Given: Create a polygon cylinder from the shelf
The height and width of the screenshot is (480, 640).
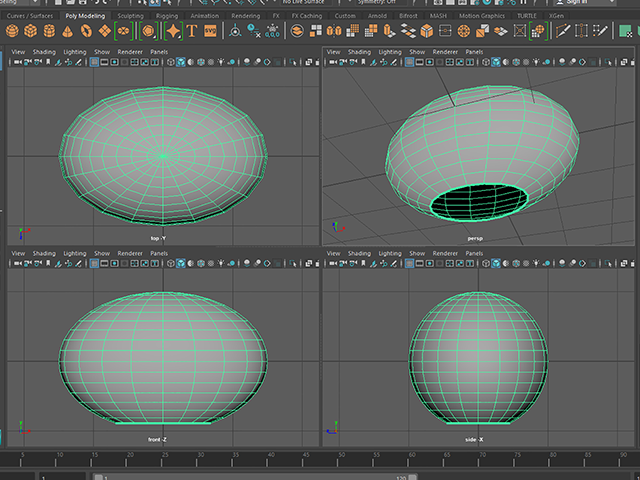Looking at the screenshot, I should click(x=49, y=31).
